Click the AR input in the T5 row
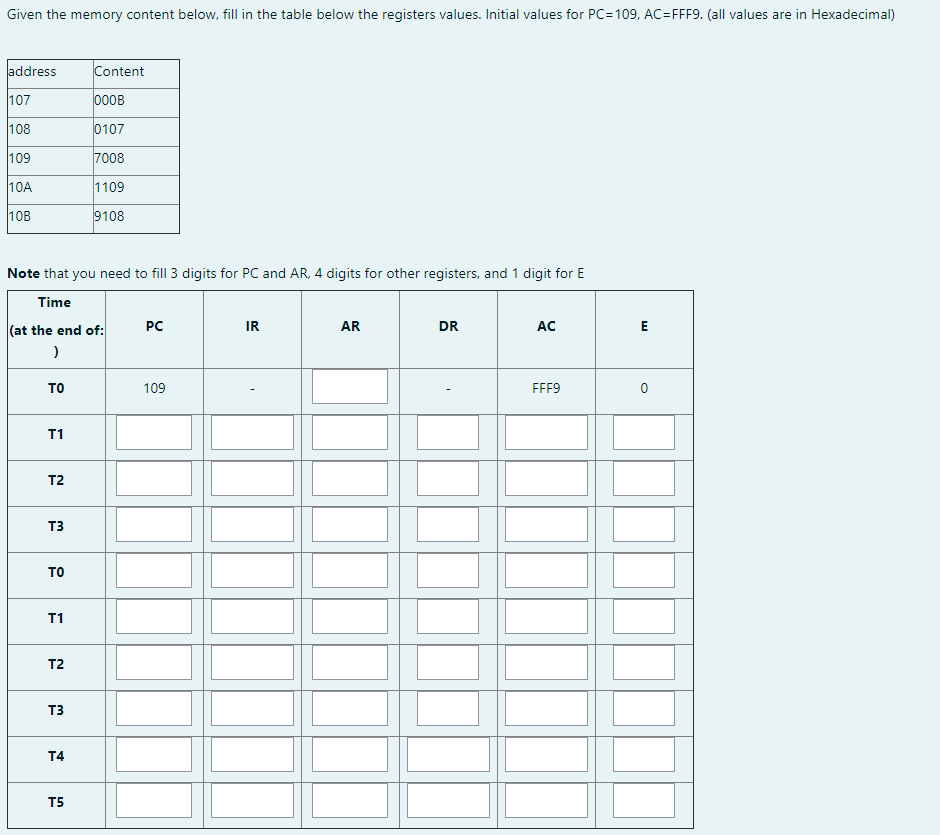The image size is (940, 835). pyautogui.click(x=350, y=800)
